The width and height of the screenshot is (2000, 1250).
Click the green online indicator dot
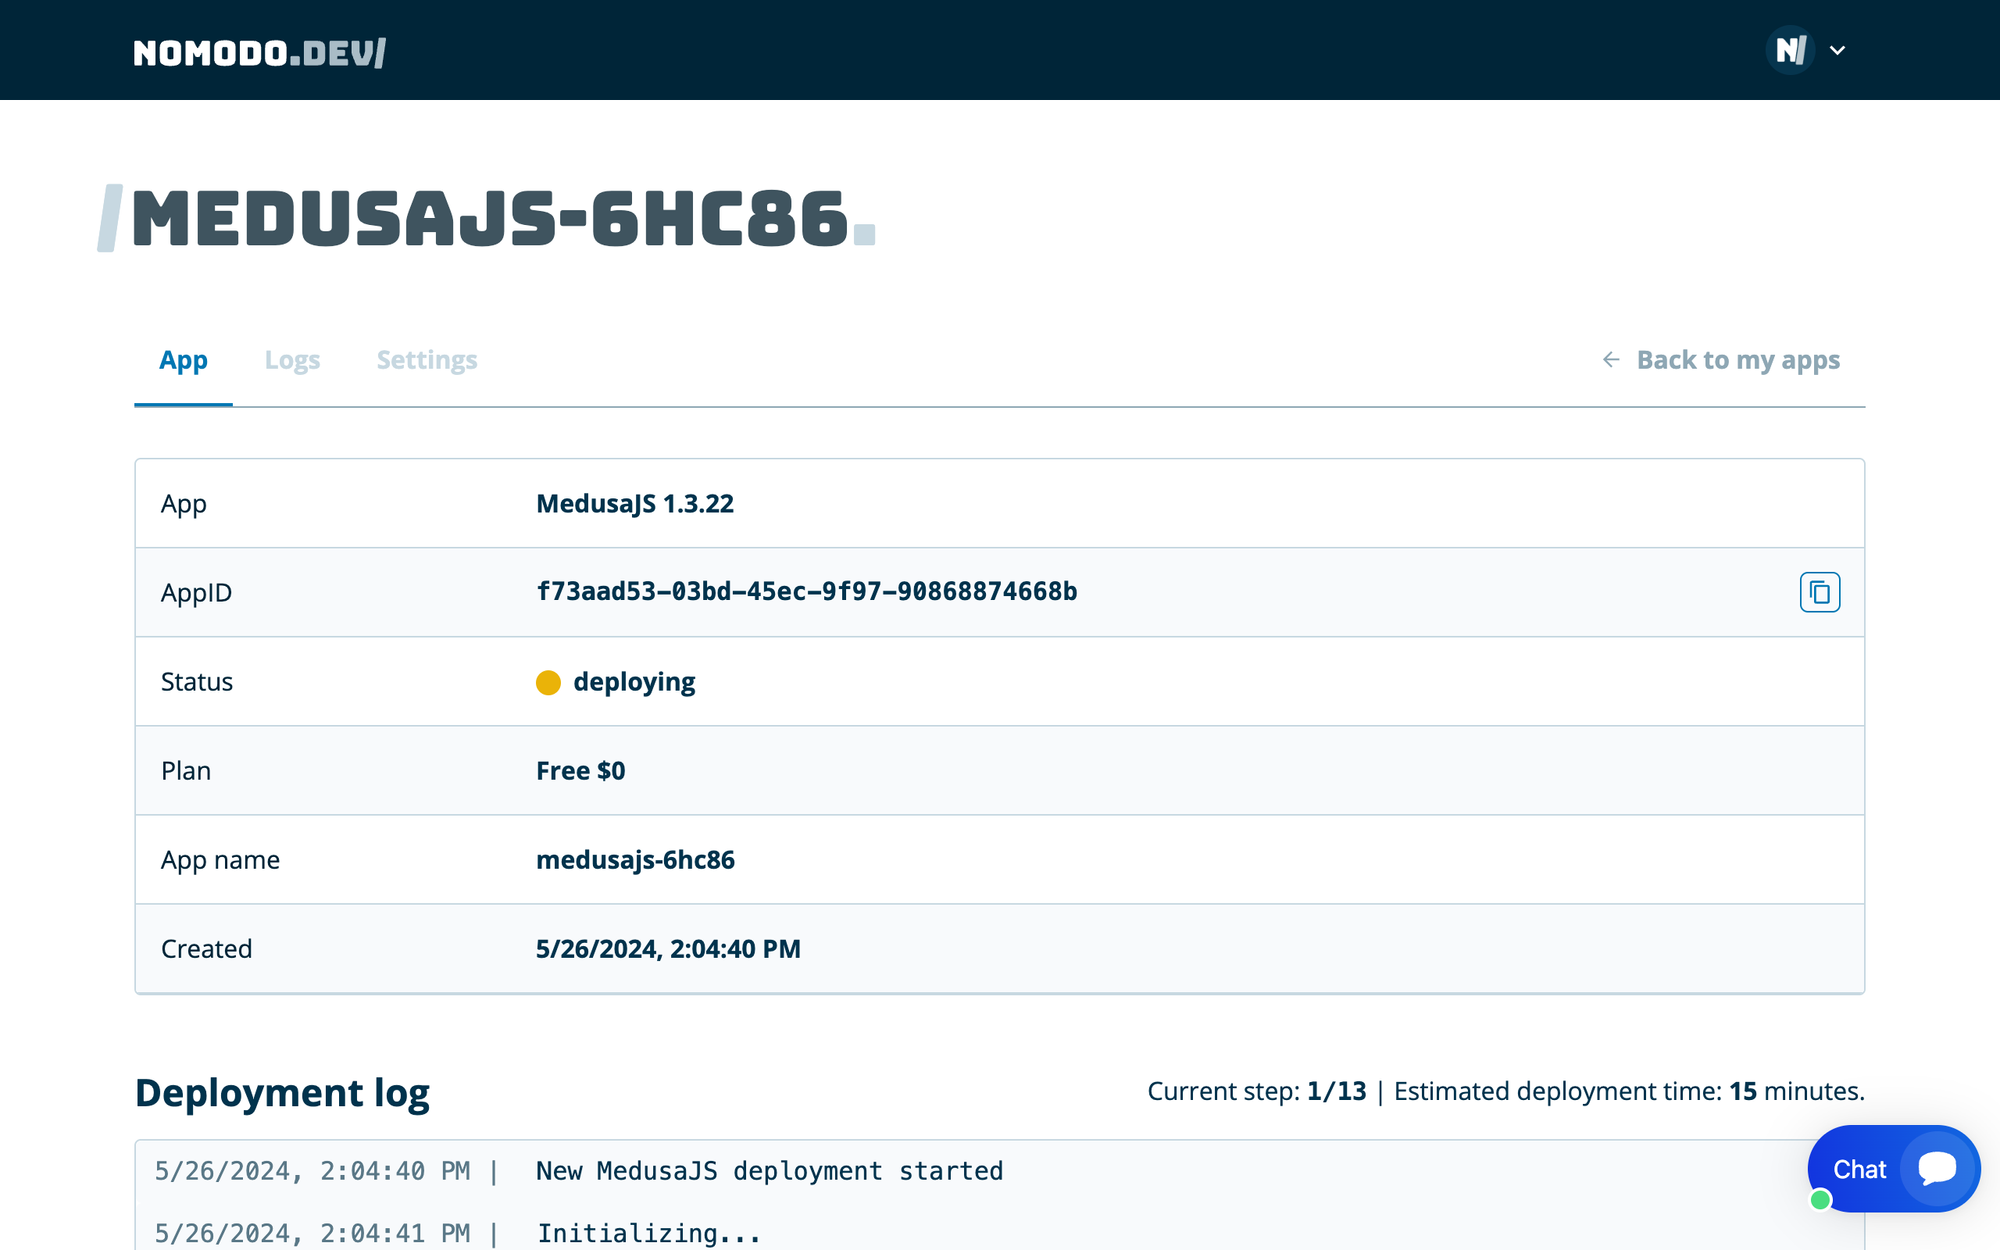[x=1820, y=1200]
